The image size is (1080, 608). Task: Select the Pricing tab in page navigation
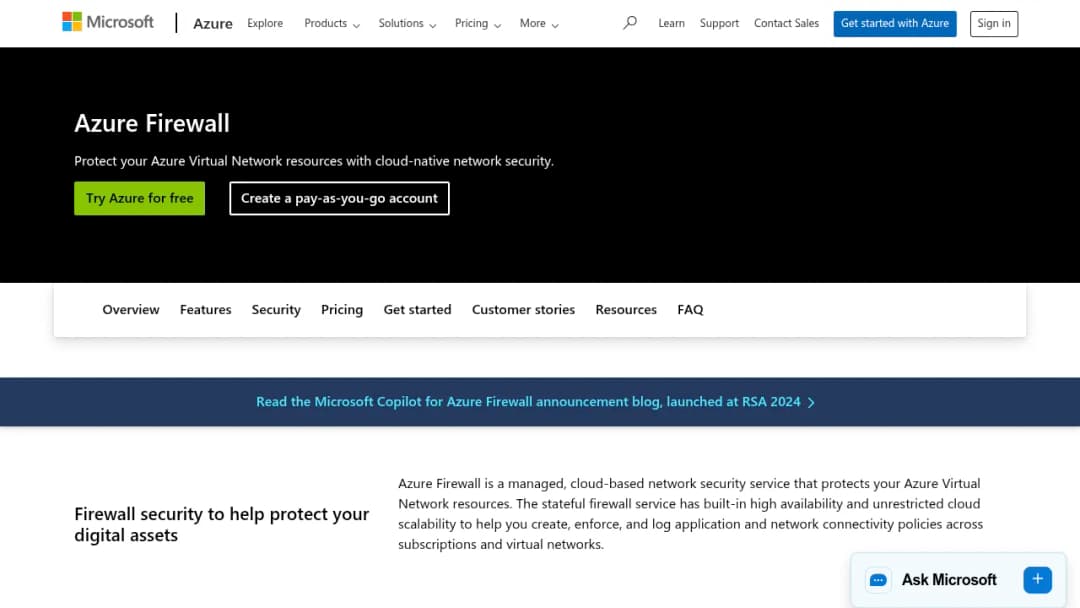pos(342,311)
